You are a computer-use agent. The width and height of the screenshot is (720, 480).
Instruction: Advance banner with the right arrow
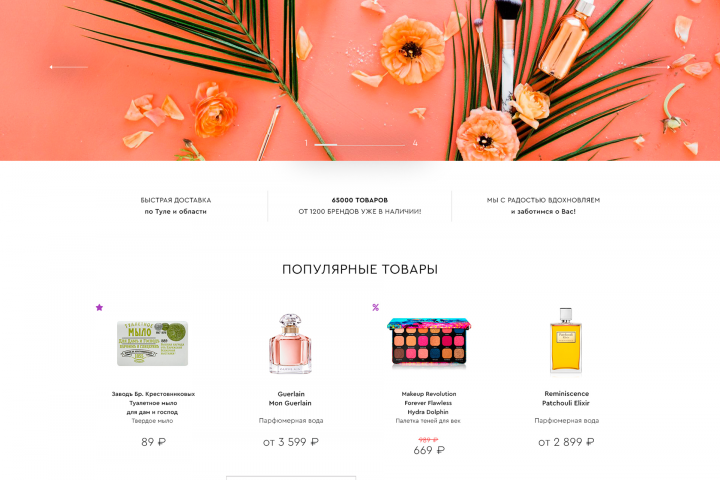(651, 67)
